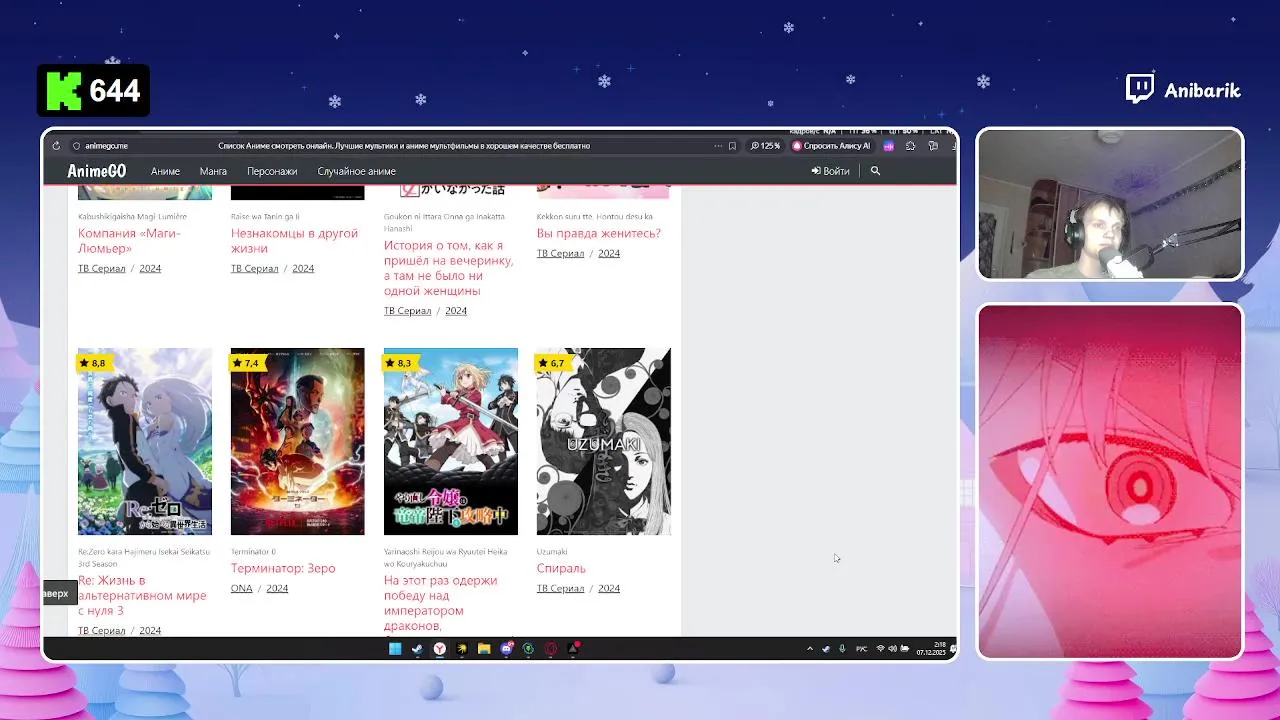Reload the page with the refresh icon
Image resolution: width=1280 pixels, height=720 pixels.
56,146
